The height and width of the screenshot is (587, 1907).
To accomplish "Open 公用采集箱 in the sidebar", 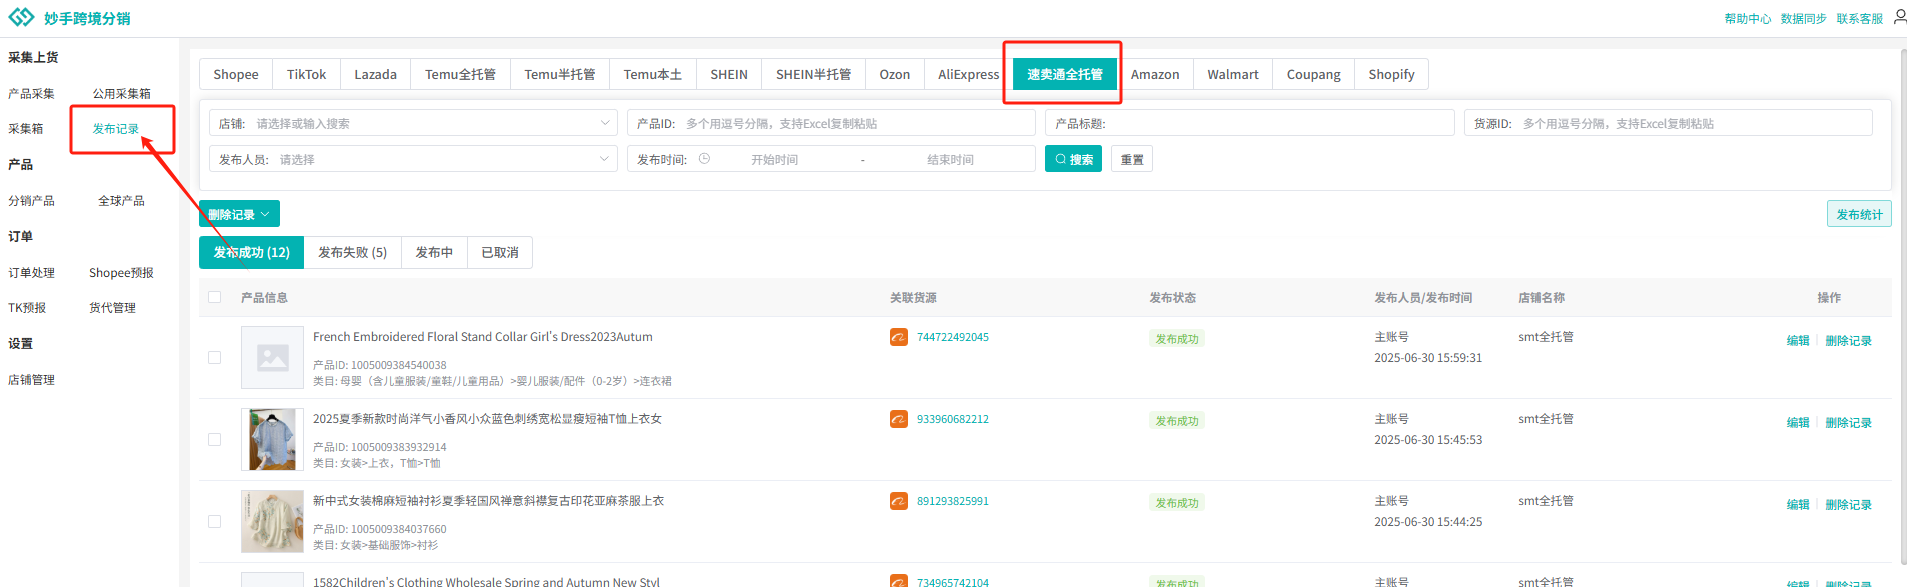I will 122,93.
